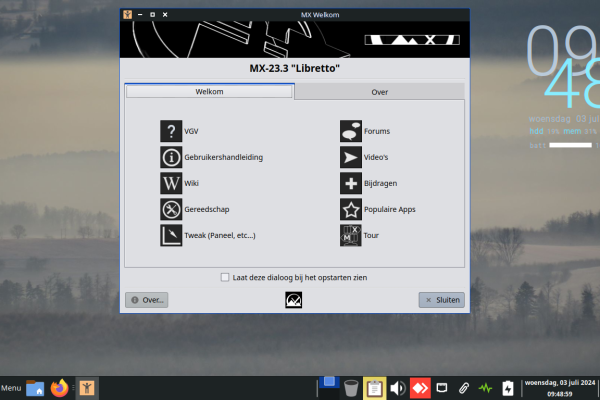Open the Populaire Apps star icon

click(x=350, y=209)
